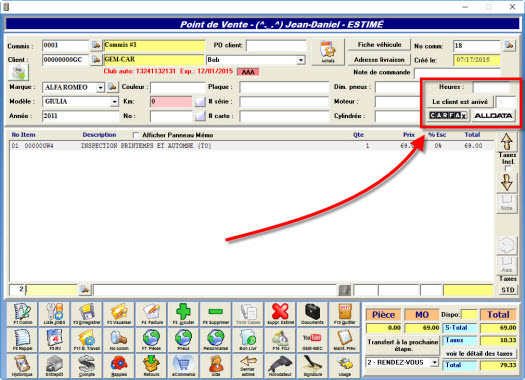This screenshot has width=525, height=380.
Task: Open the F9 RV calendar icon
Action: pos(54,340)
